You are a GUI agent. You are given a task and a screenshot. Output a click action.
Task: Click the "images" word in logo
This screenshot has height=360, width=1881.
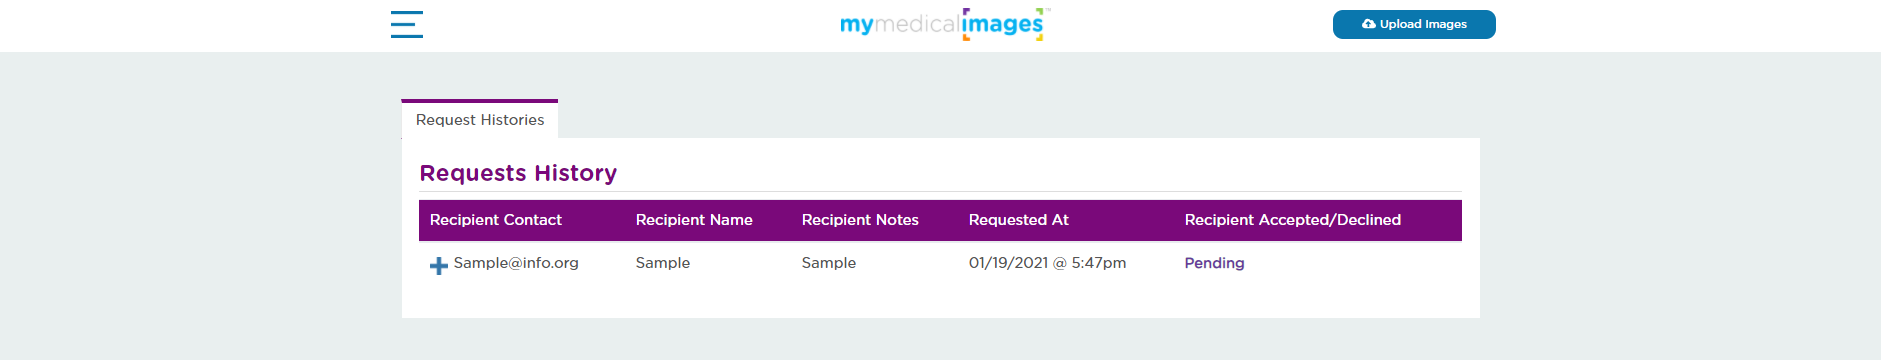click(1003, 25)
